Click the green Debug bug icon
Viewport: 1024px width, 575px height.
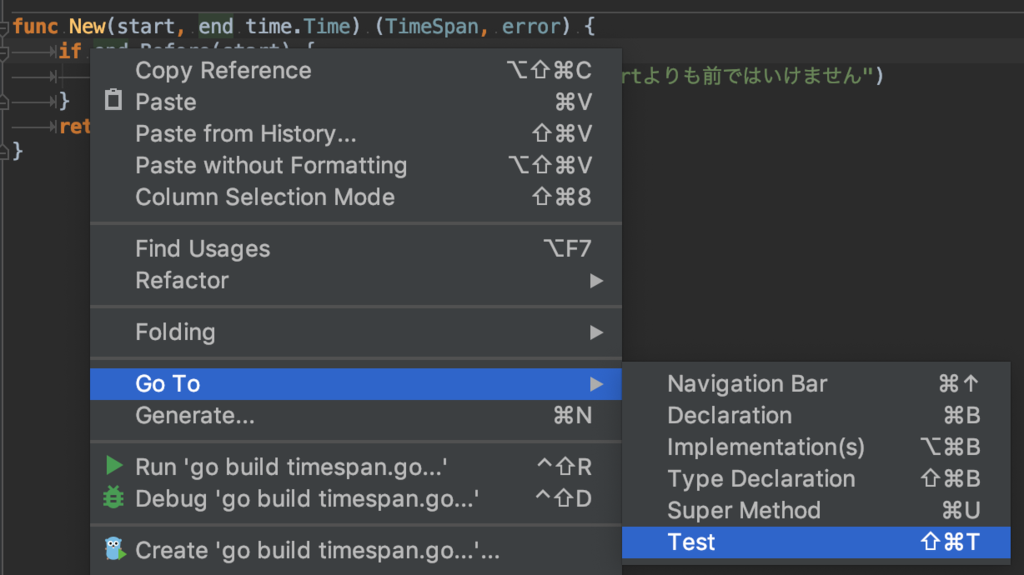[114, 498]
